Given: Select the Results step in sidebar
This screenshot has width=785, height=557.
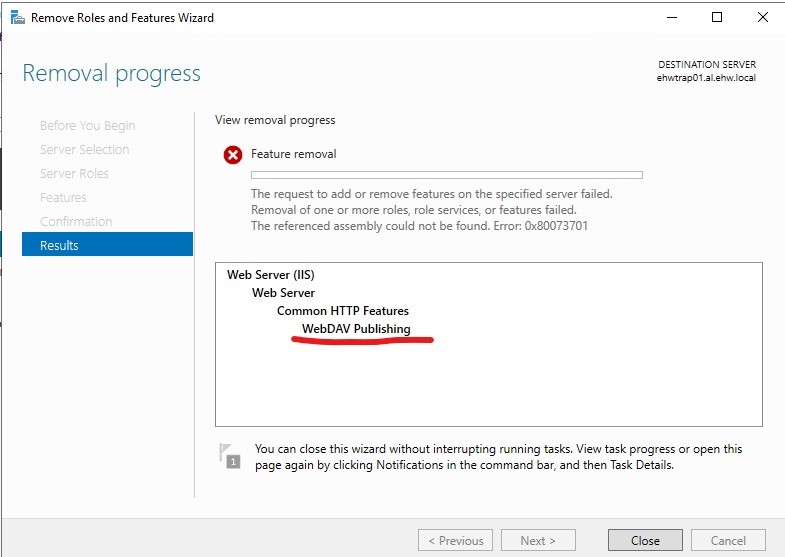Looking at the screenshot, I should coord(107,244).
